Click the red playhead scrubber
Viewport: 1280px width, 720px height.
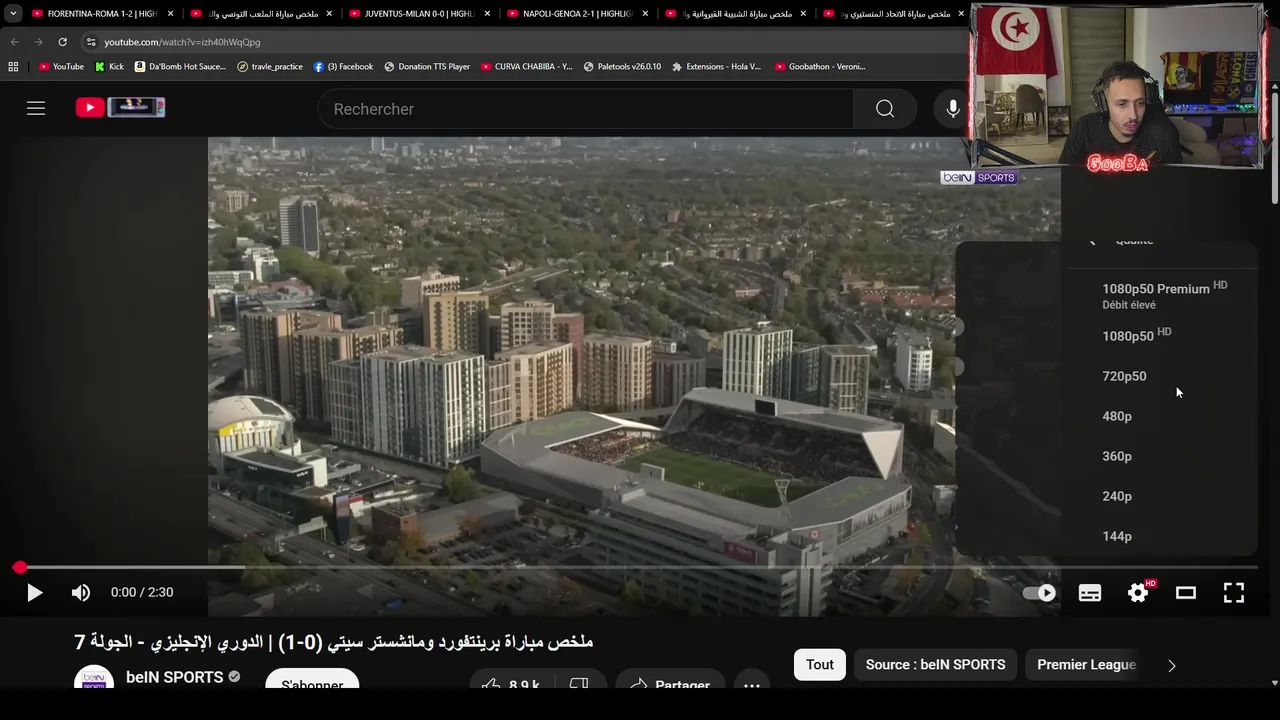[x=20, y=568]
